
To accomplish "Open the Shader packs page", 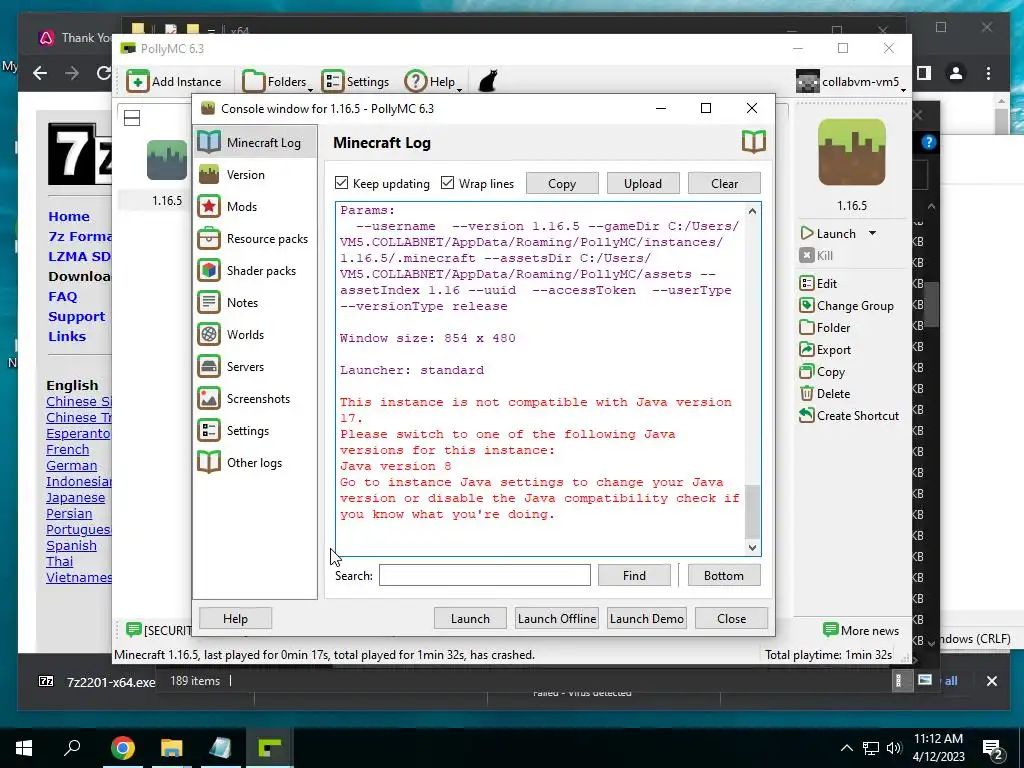I will coord(255,270).
